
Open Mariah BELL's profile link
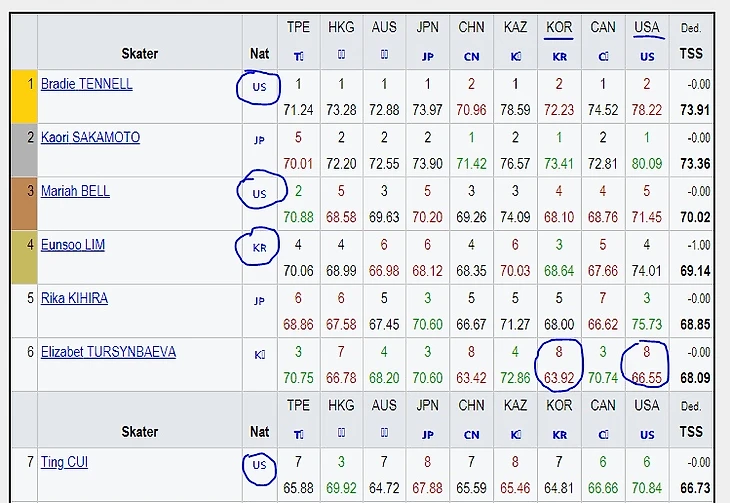[x=75, y=192]
